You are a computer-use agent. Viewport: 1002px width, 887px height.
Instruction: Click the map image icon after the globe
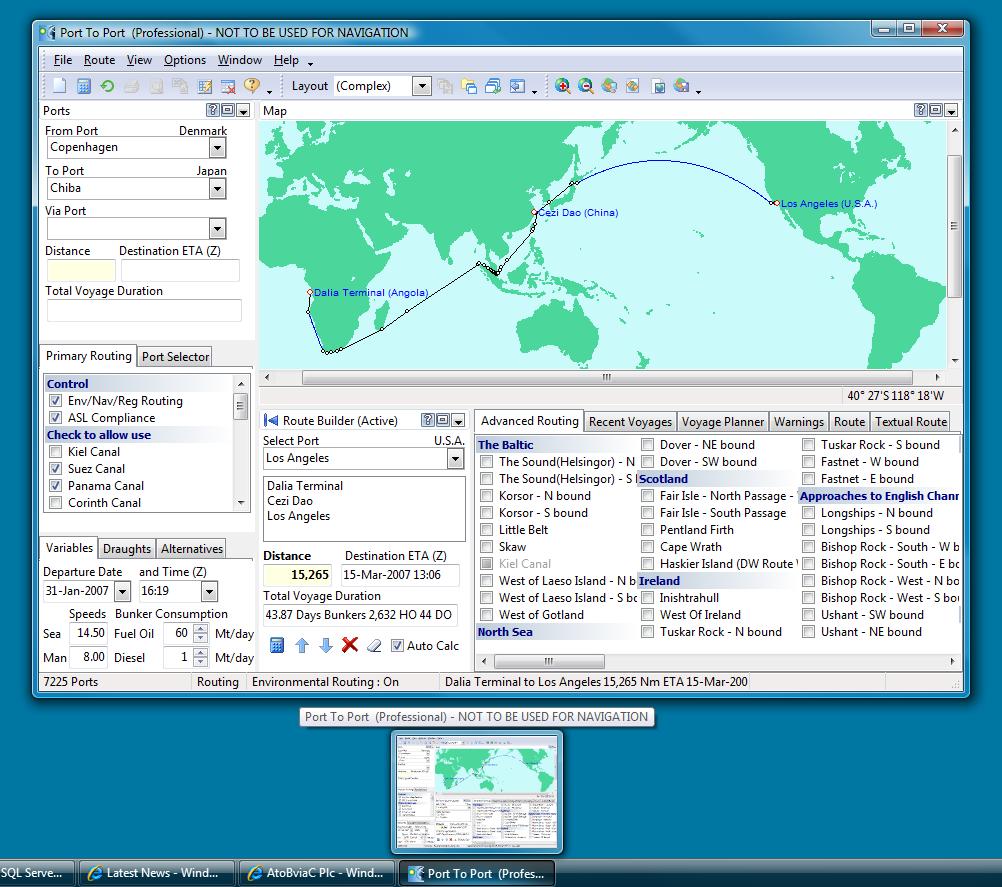click(633, 86)
